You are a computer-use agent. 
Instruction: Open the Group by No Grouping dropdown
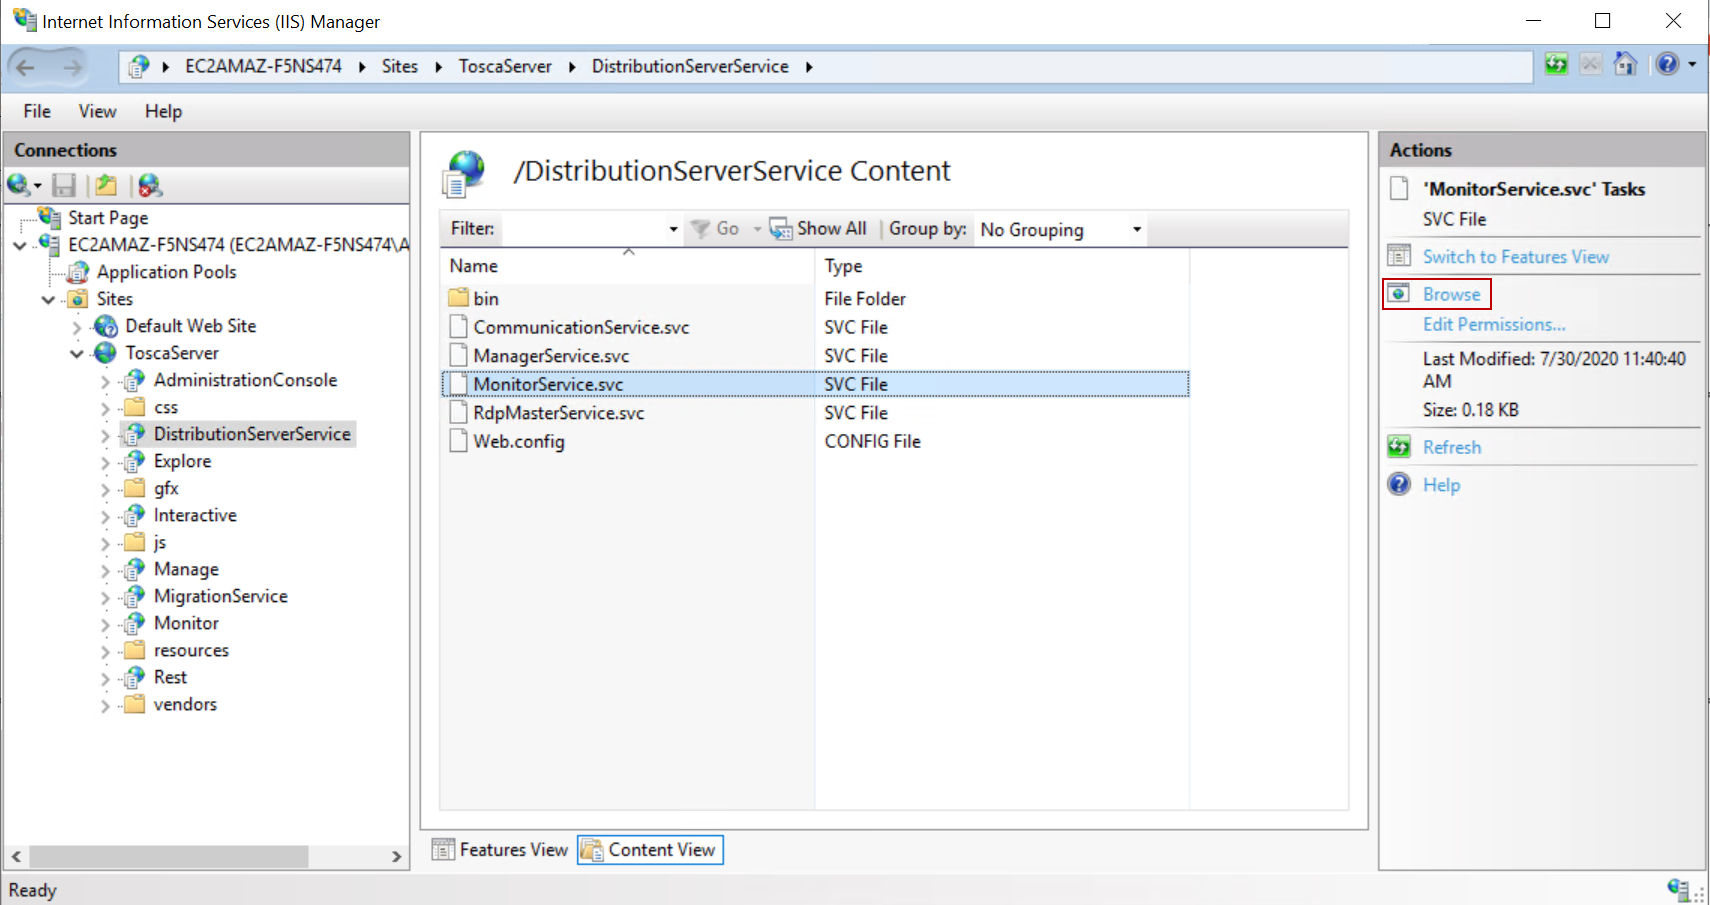tap(1136, 229)
